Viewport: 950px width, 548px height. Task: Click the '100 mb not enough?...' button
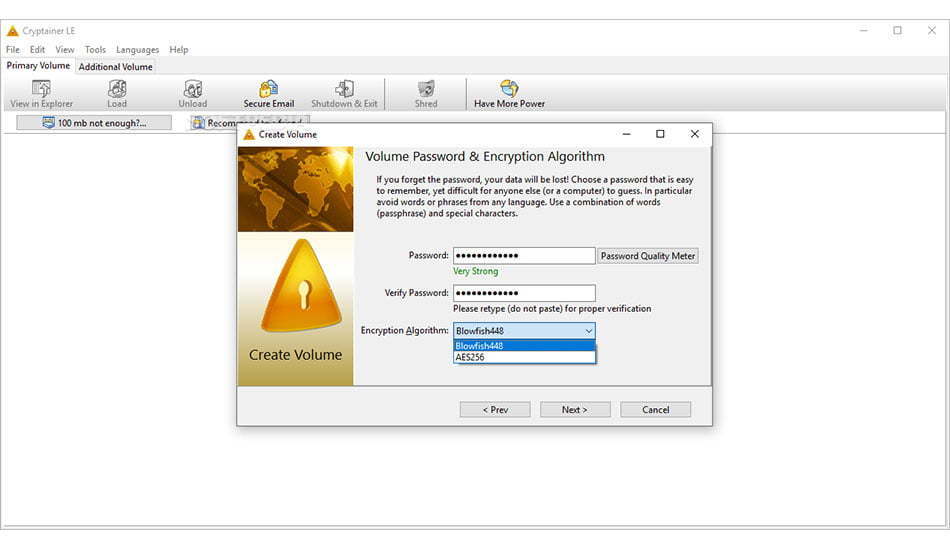[94, 123]
